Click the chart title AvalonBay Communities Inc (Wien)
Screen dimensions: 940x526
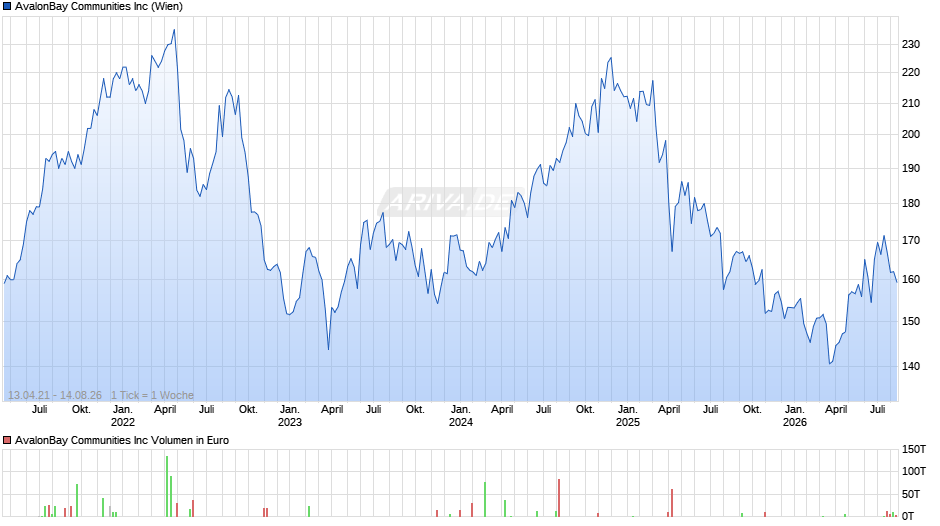tap(99, 7)
